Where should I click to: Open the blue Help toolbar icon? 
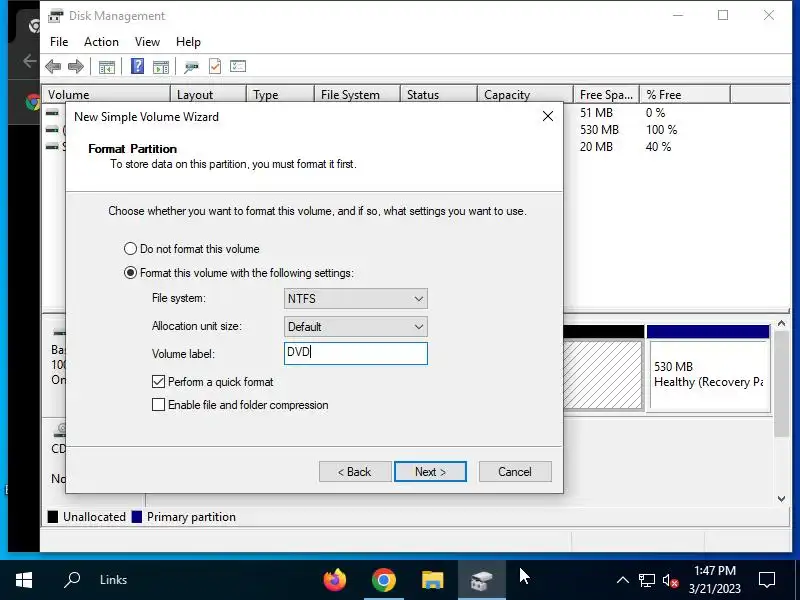point(137,66)
